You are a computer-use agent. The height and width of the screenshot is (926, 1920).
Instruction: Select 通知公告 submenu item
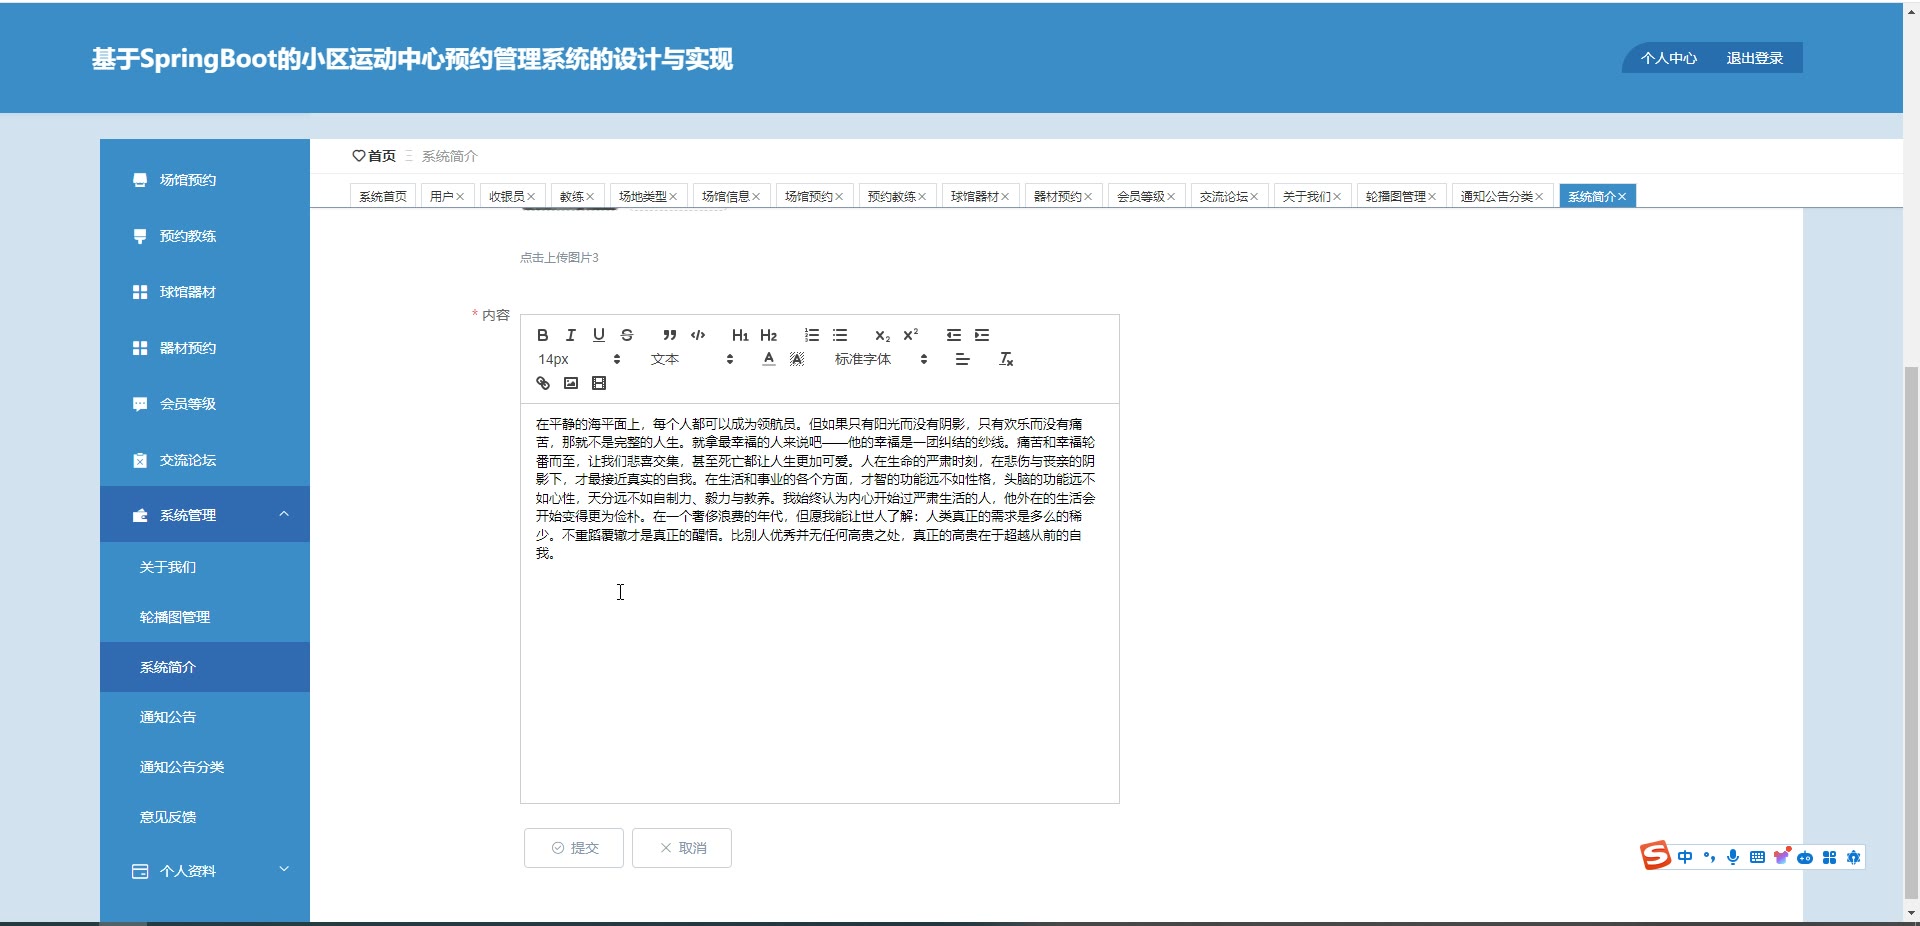click(x=205, y=717)
